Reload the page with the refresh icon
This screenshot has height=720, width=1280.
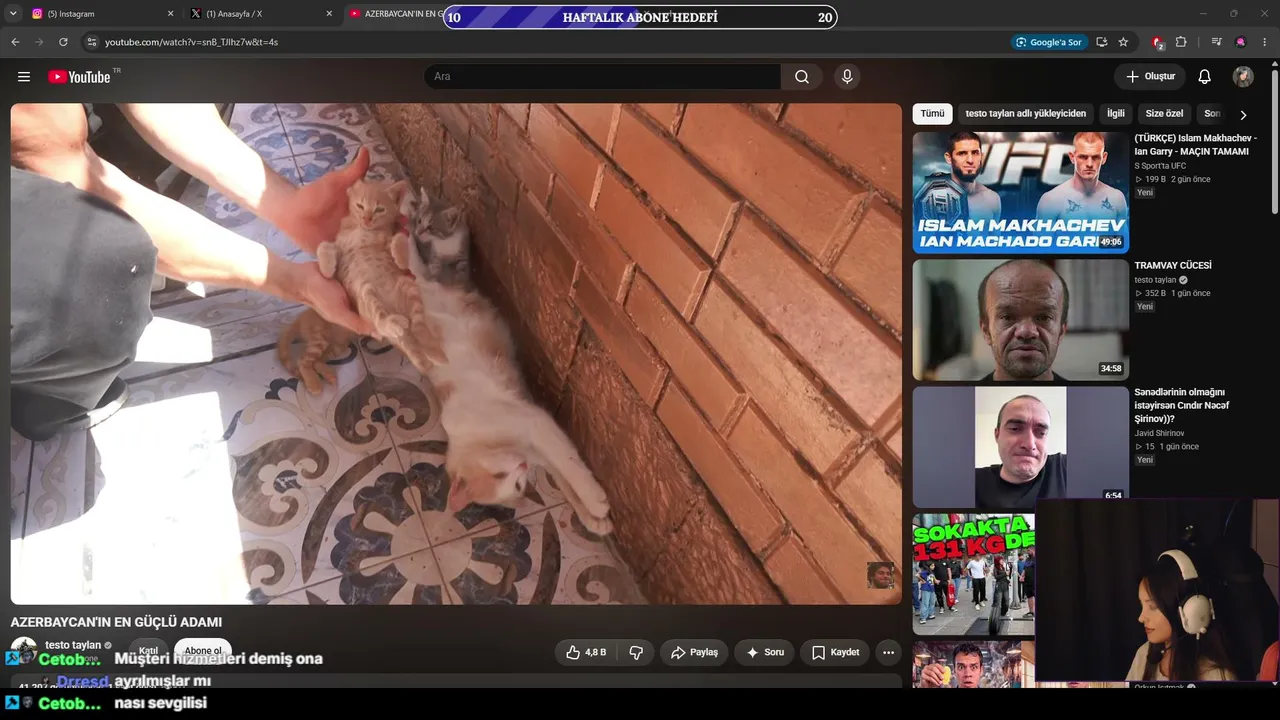point(63,42)
